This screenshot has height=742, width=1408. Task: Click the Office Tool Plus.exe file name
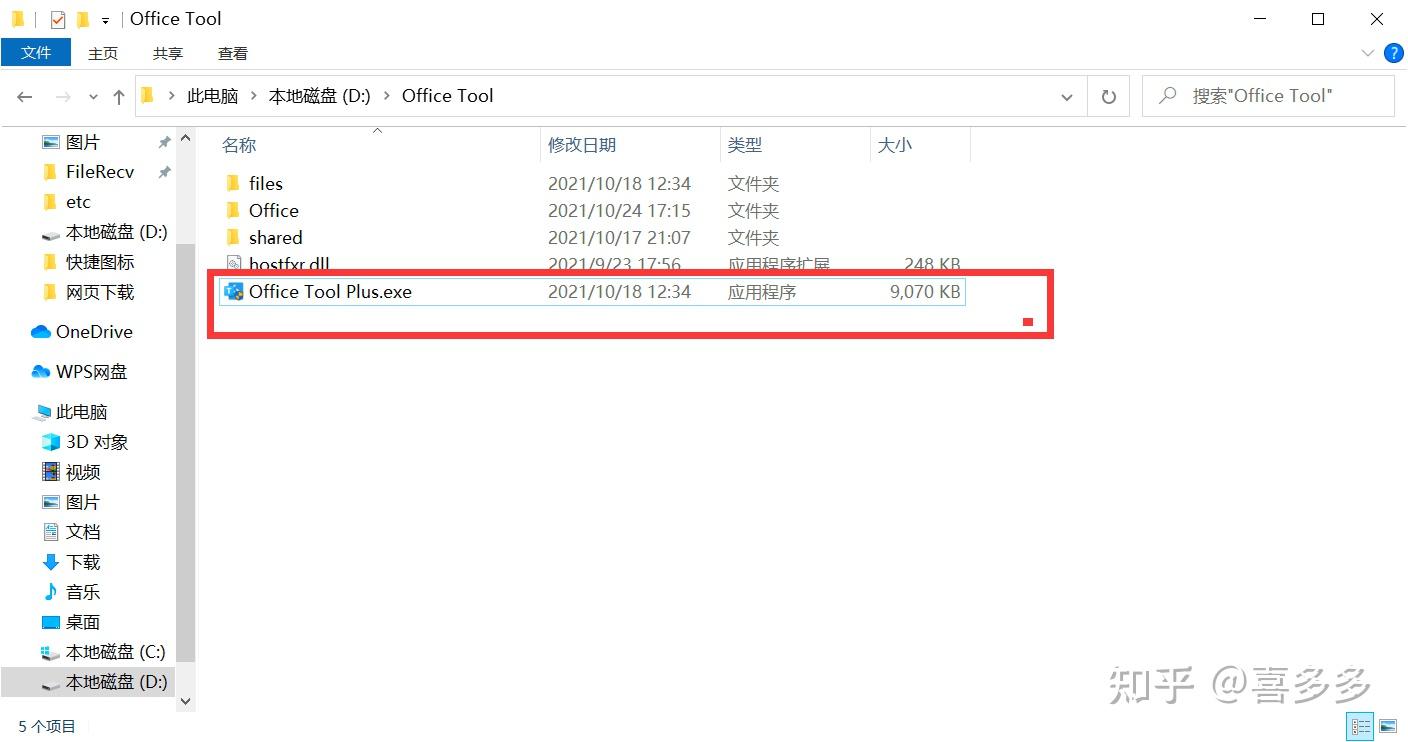[x=330, y=292]
